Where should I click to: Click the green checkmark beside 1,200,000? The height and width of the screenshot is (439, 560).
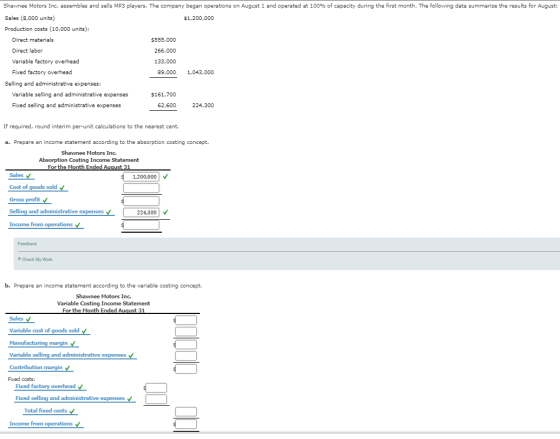coord(165,176)
